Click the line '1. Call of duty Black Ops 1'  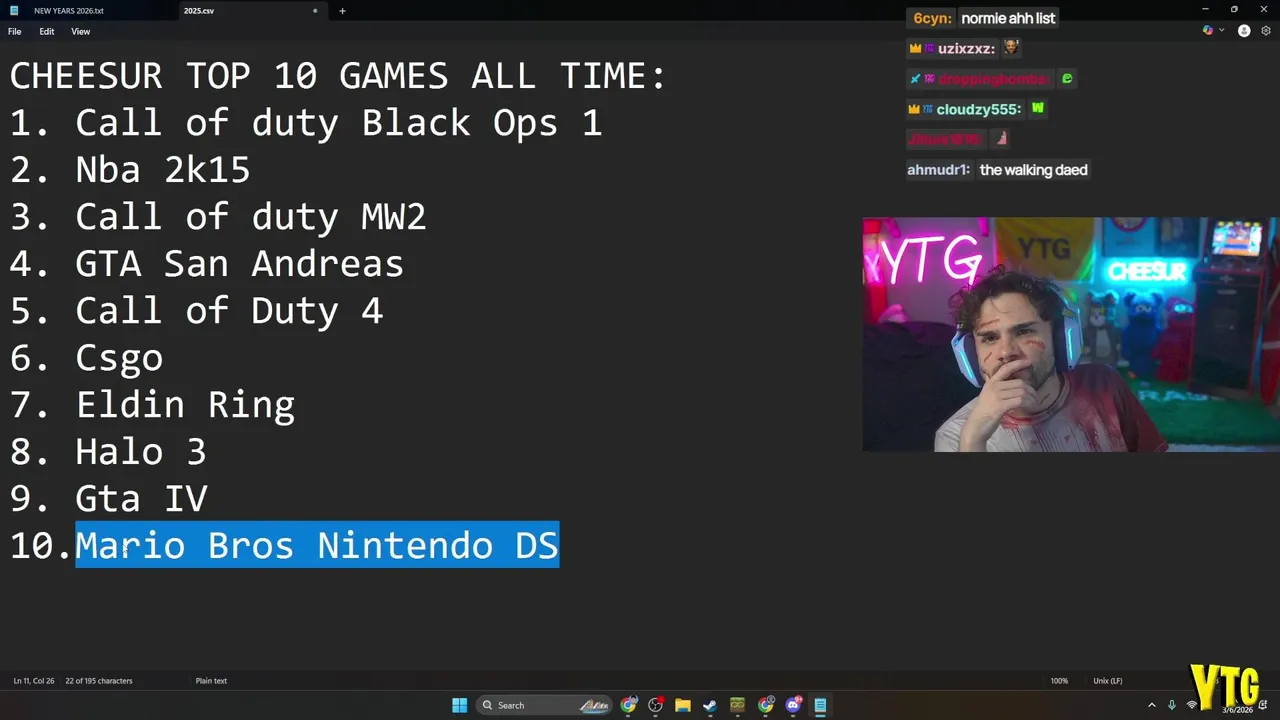coord(306,123)
